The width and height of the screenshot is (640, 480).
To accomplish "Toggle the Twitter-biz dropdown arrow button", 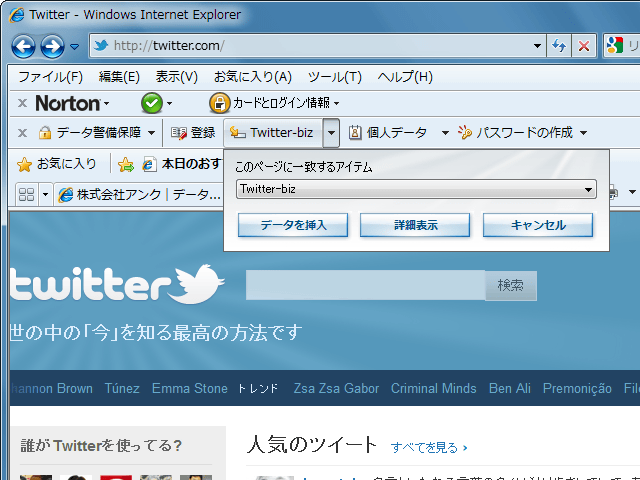I will pos(331,133).
